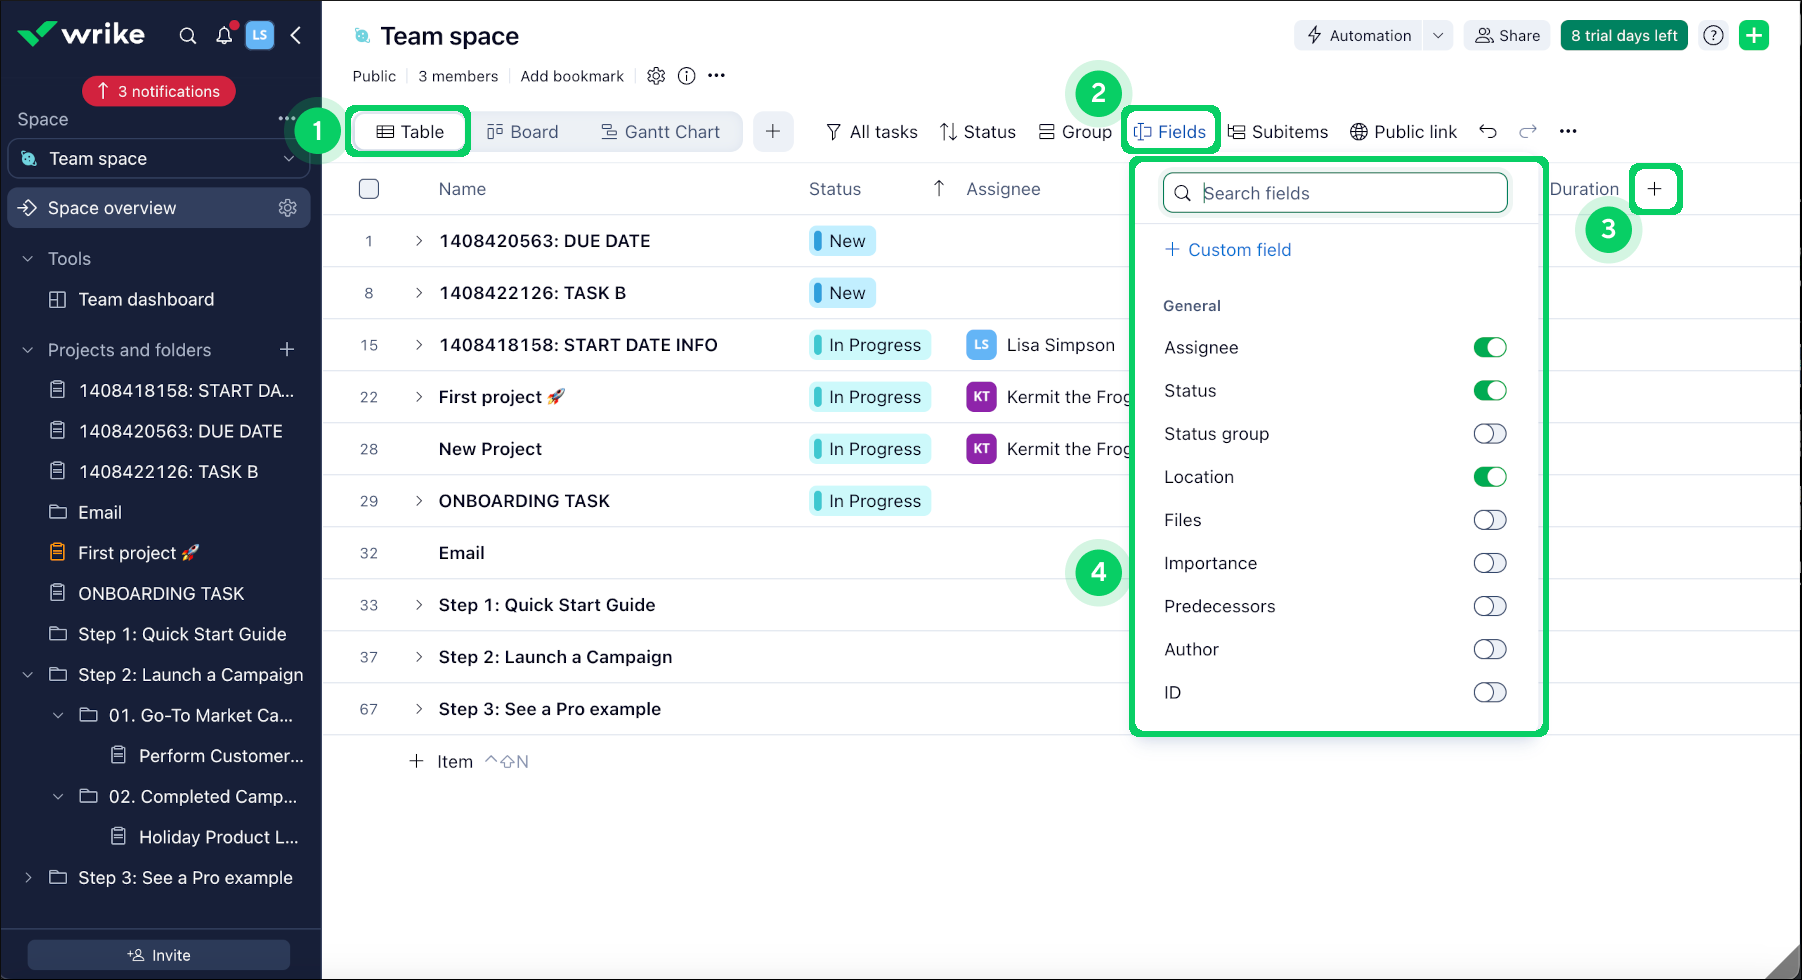Viewport: 1802px width, 980px height.
Task: Switch to the Gantt Chart tab
Action: (x=660, y=132)
